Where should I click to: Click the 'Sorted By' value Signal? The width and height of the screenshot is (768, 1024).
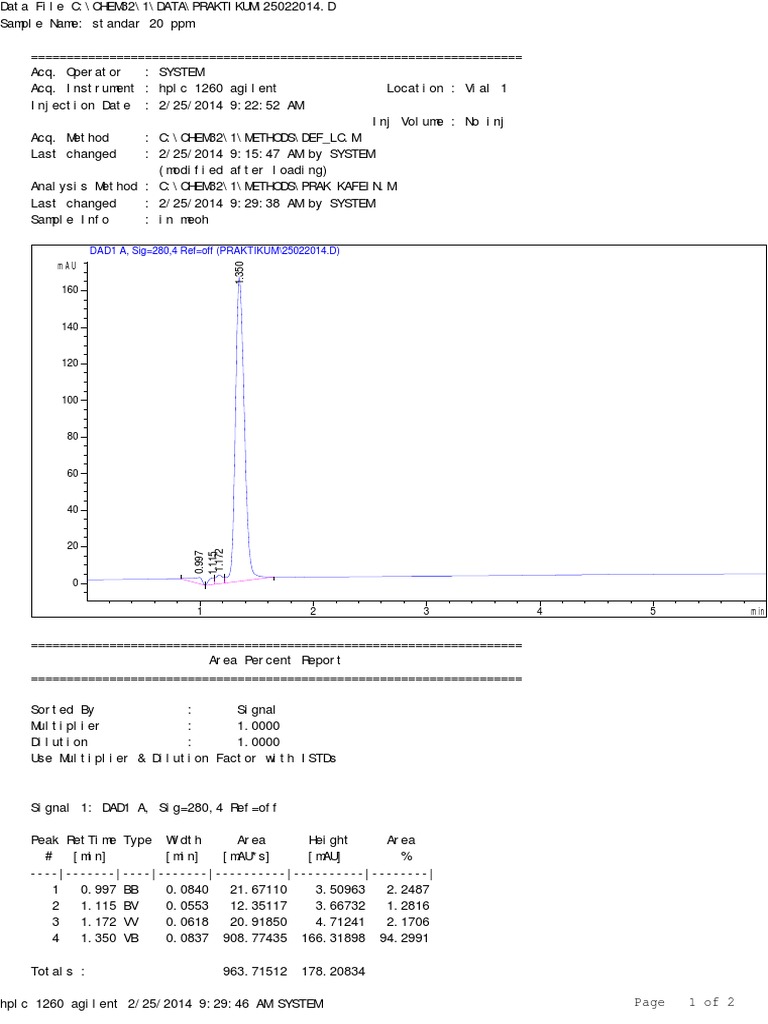257,710
